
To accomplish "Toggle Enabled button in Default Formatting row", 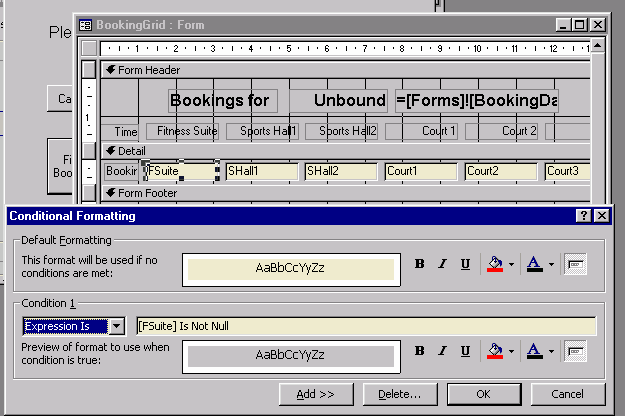I will (575, 264).
